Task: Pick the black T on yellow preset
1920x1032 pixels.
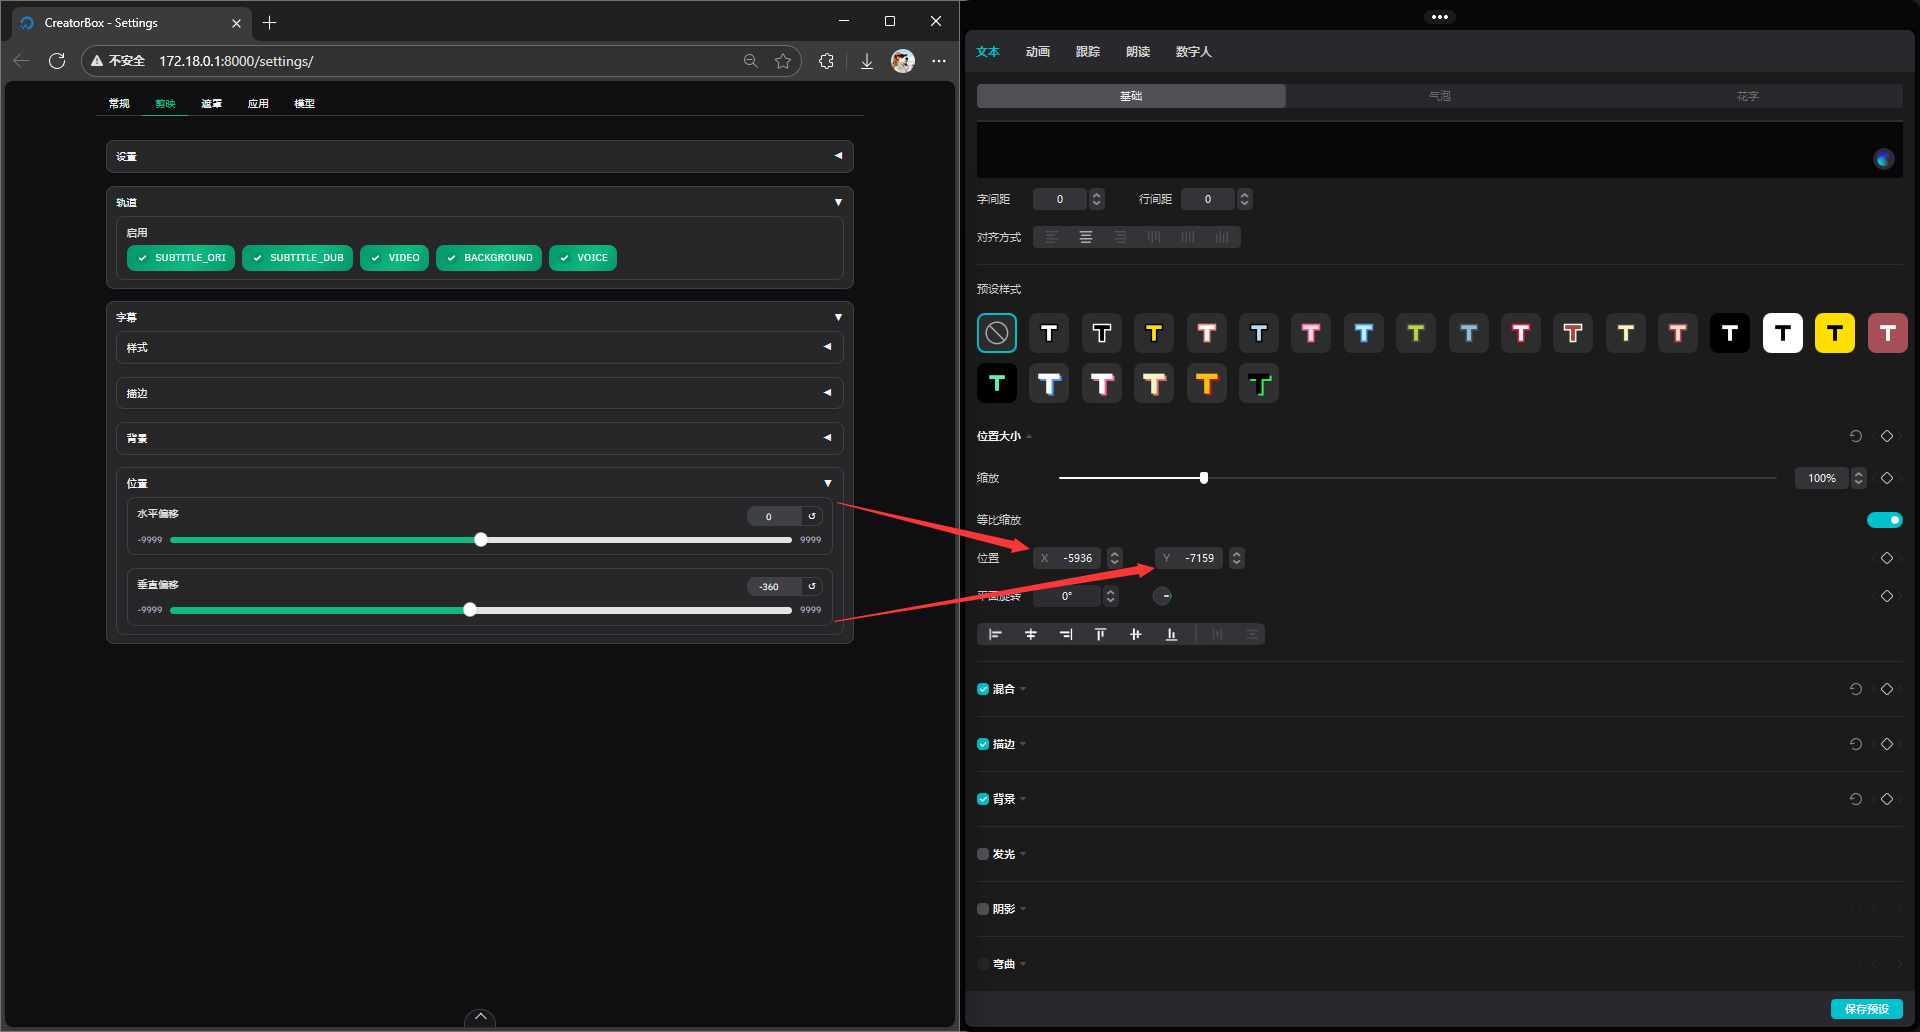Action: [x=1835, y=333]
